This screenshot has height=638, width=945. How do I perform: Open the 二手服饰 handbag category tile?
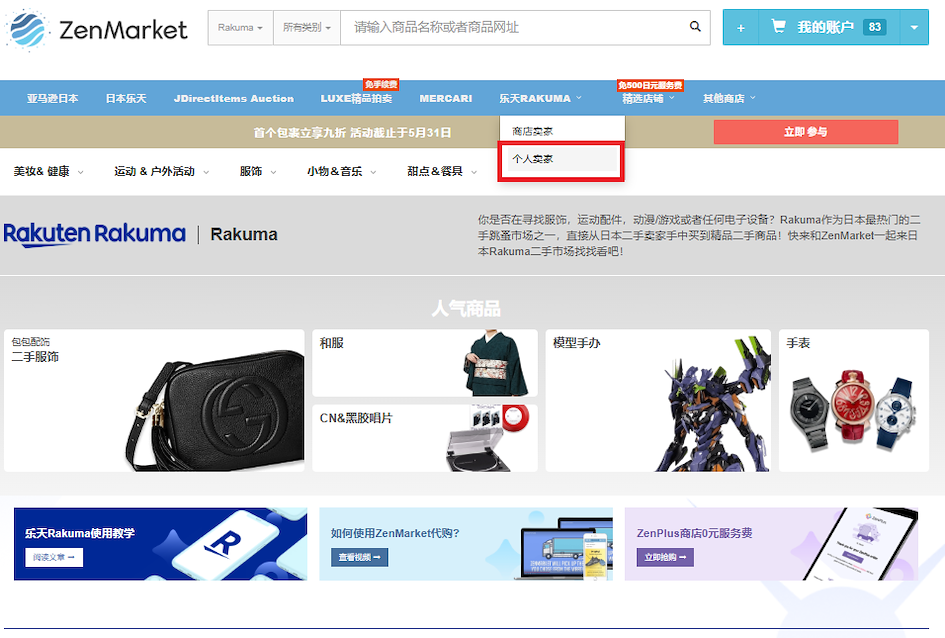154,400
